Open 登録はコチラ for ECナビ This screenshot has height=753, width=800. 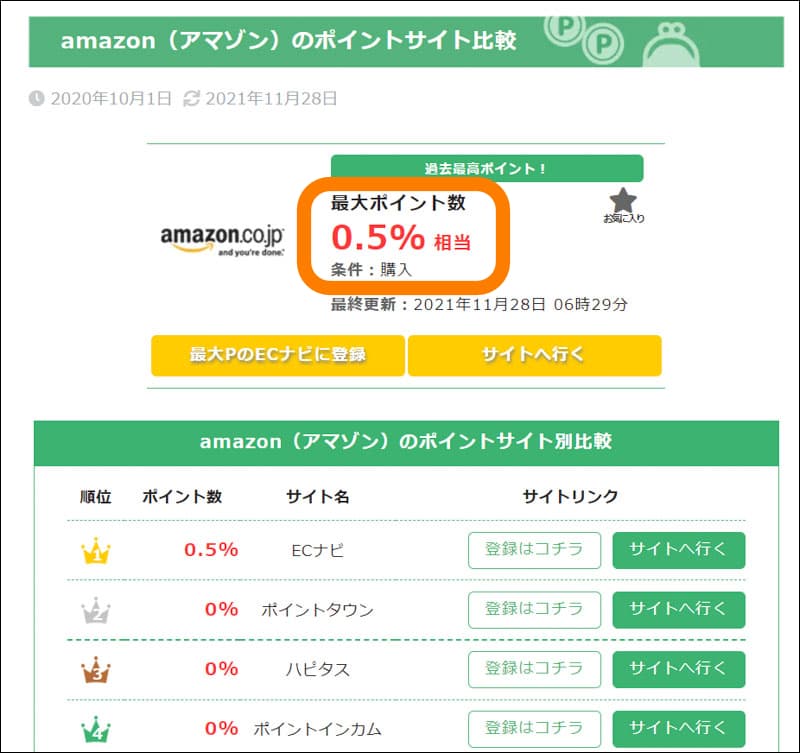(x=534, y=550)
